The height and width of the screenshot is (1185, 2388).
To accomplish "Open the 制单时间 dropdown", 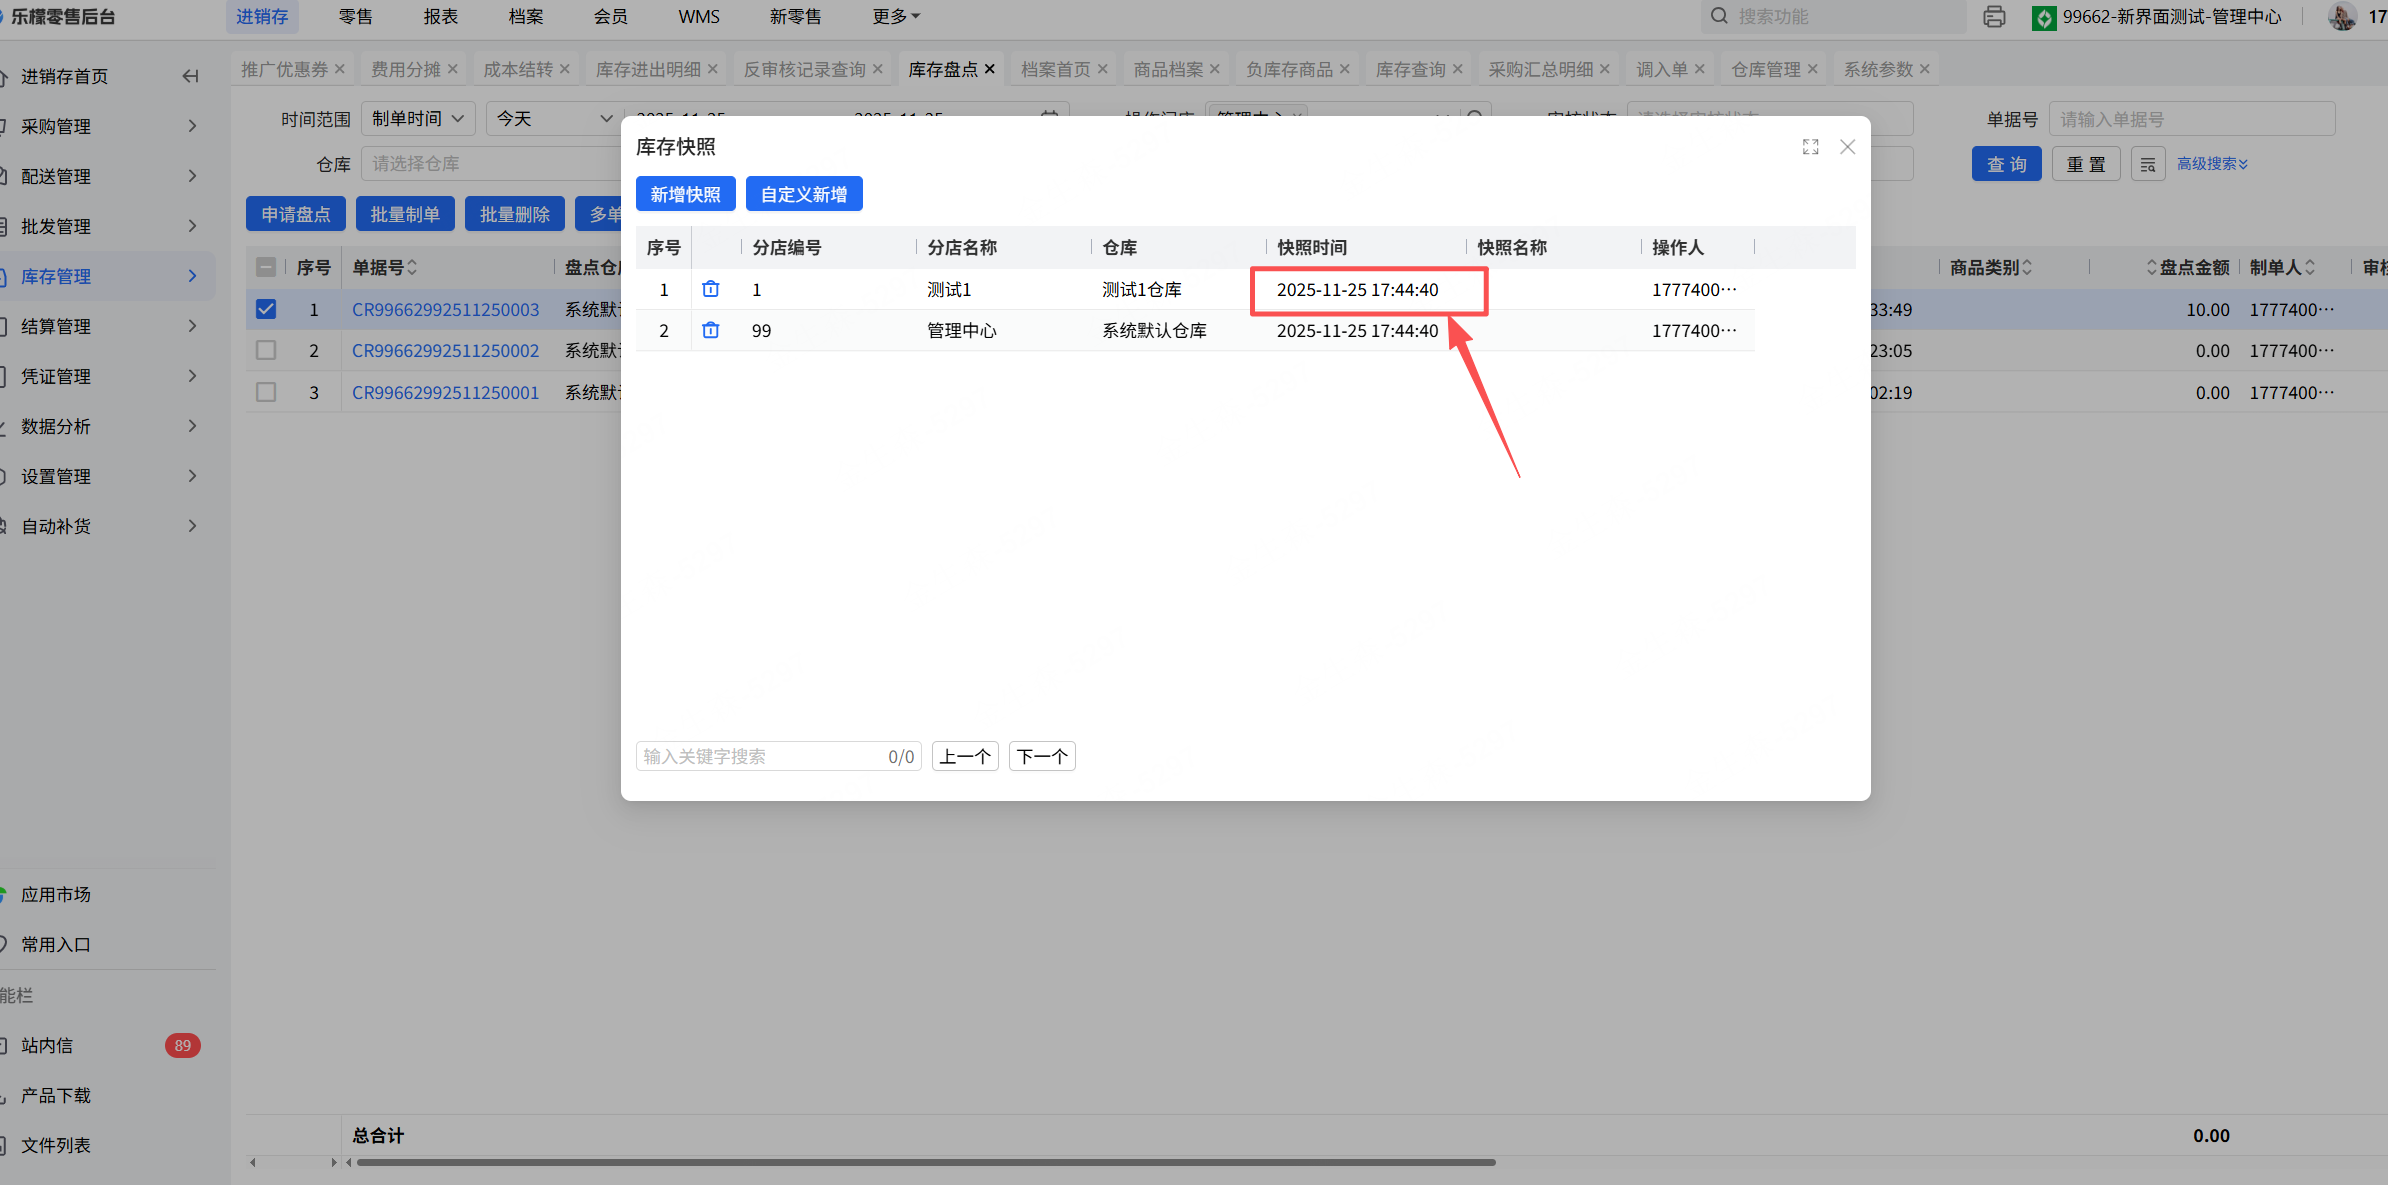I will pyautogui.click(x=417, y=118).
